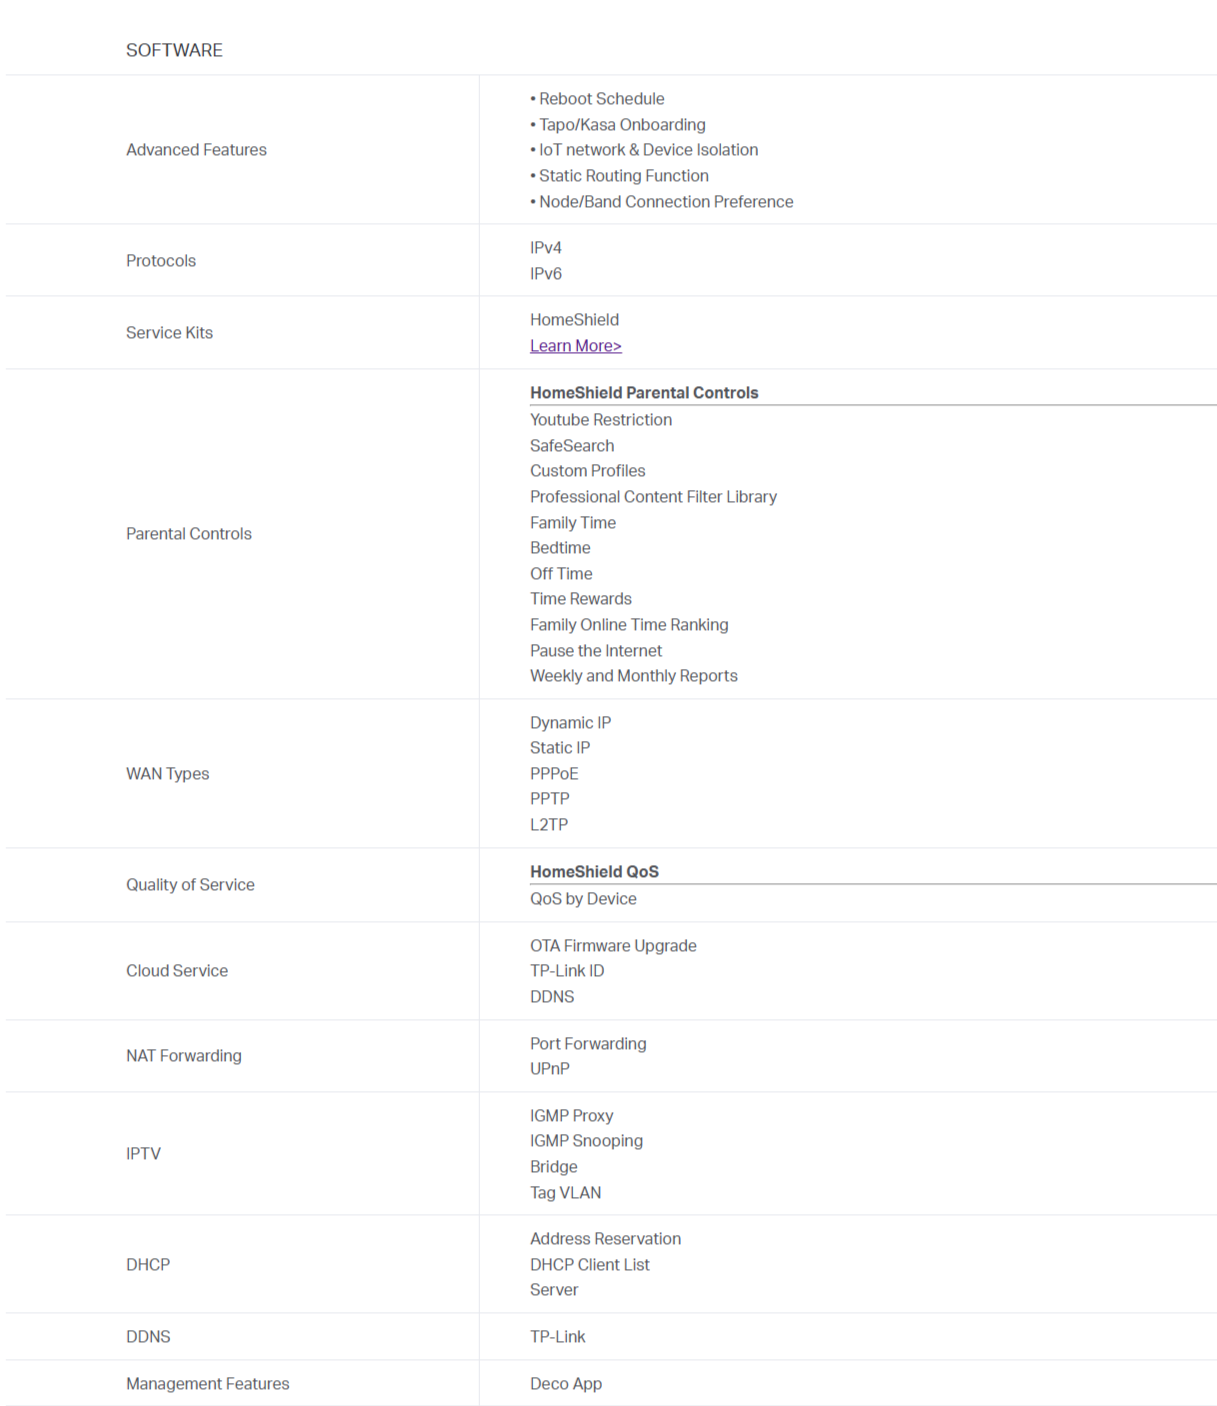Click the Professional Content Filter Library text
The width and height of the screenshot is (1217, 1406).
tap(653, 497)
